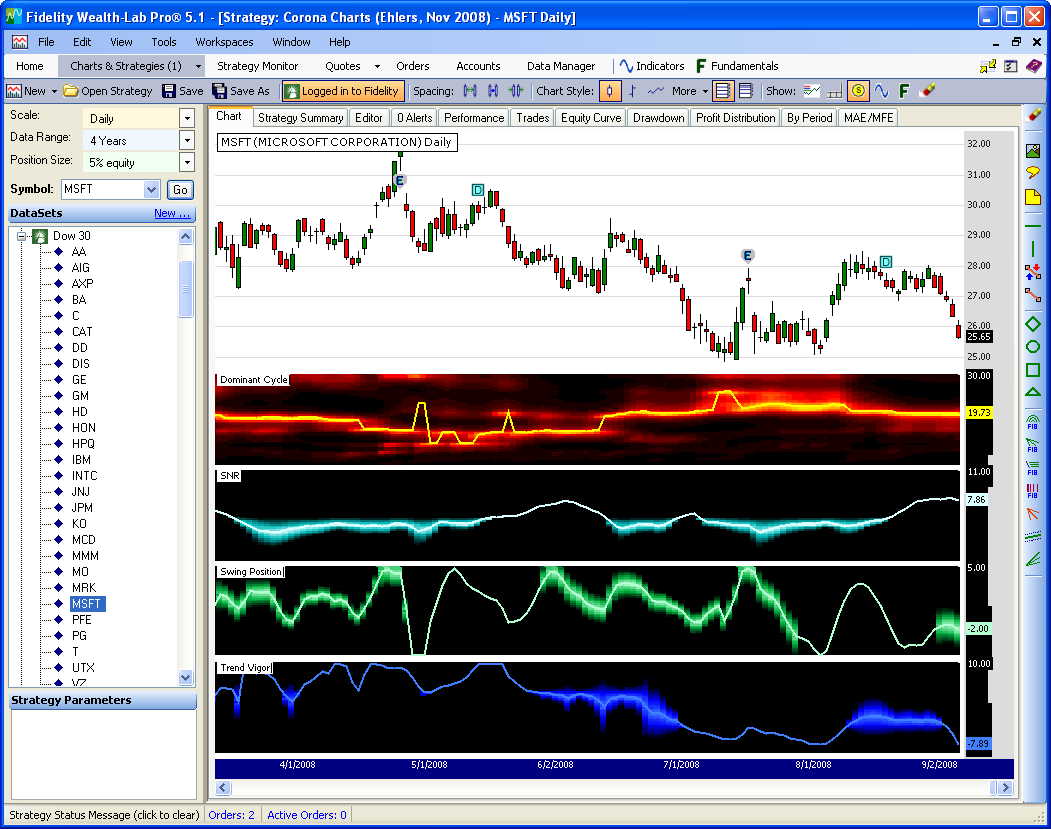This screenshot has width=1051, height=829.
Task: Open the More chart style dropdown
Action: coord(690,91)
